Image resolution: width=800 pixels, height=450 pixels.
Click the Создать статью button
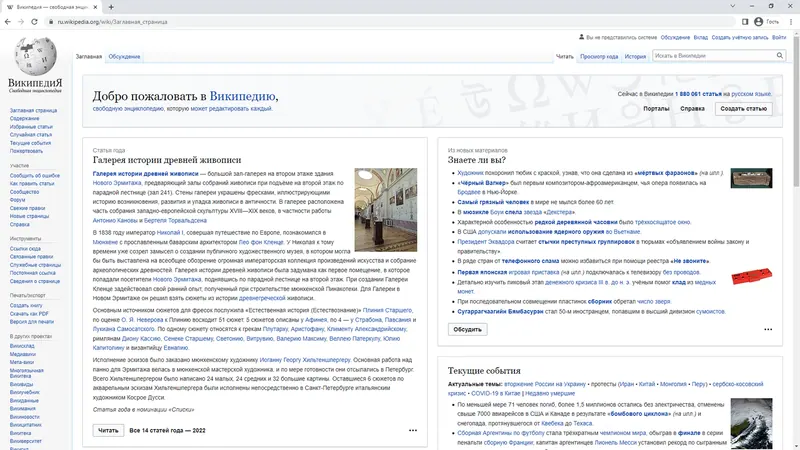coord(743,109)
